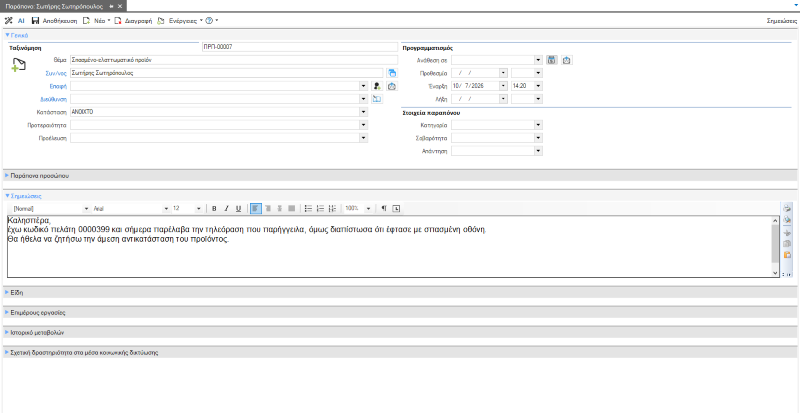This screenshot has height=413, width=800.
Task: Open the Διεύθυνση link label
Action: 55,99
